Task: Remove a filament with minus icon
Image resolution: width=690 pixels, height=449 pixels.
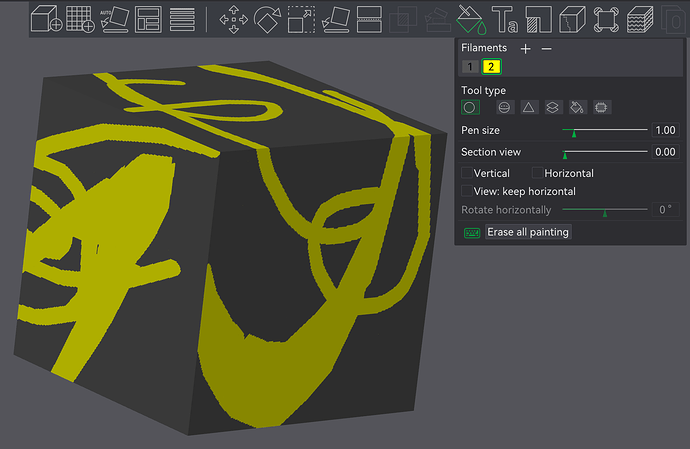Action: (x=547, y=48)
